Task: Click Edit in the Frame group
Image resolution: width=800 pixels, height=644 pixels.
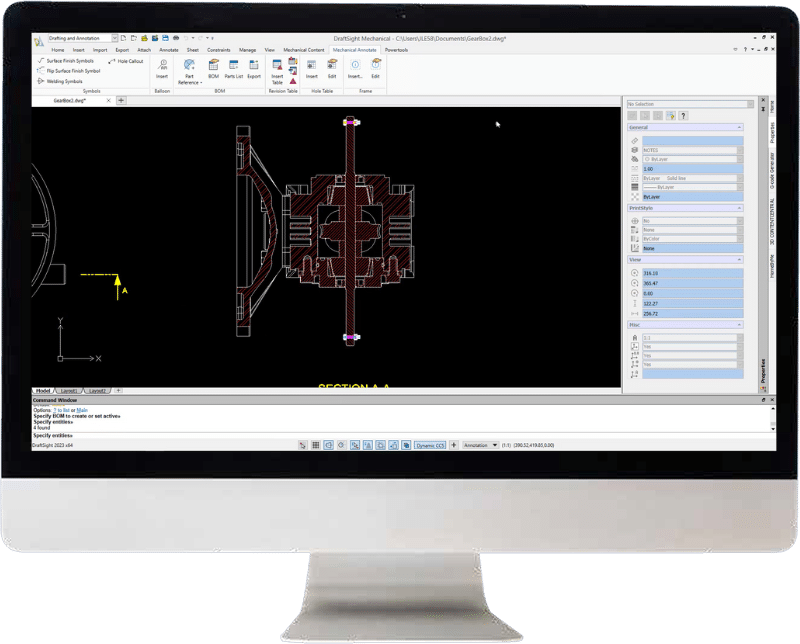Action: (x=376, y=68)
